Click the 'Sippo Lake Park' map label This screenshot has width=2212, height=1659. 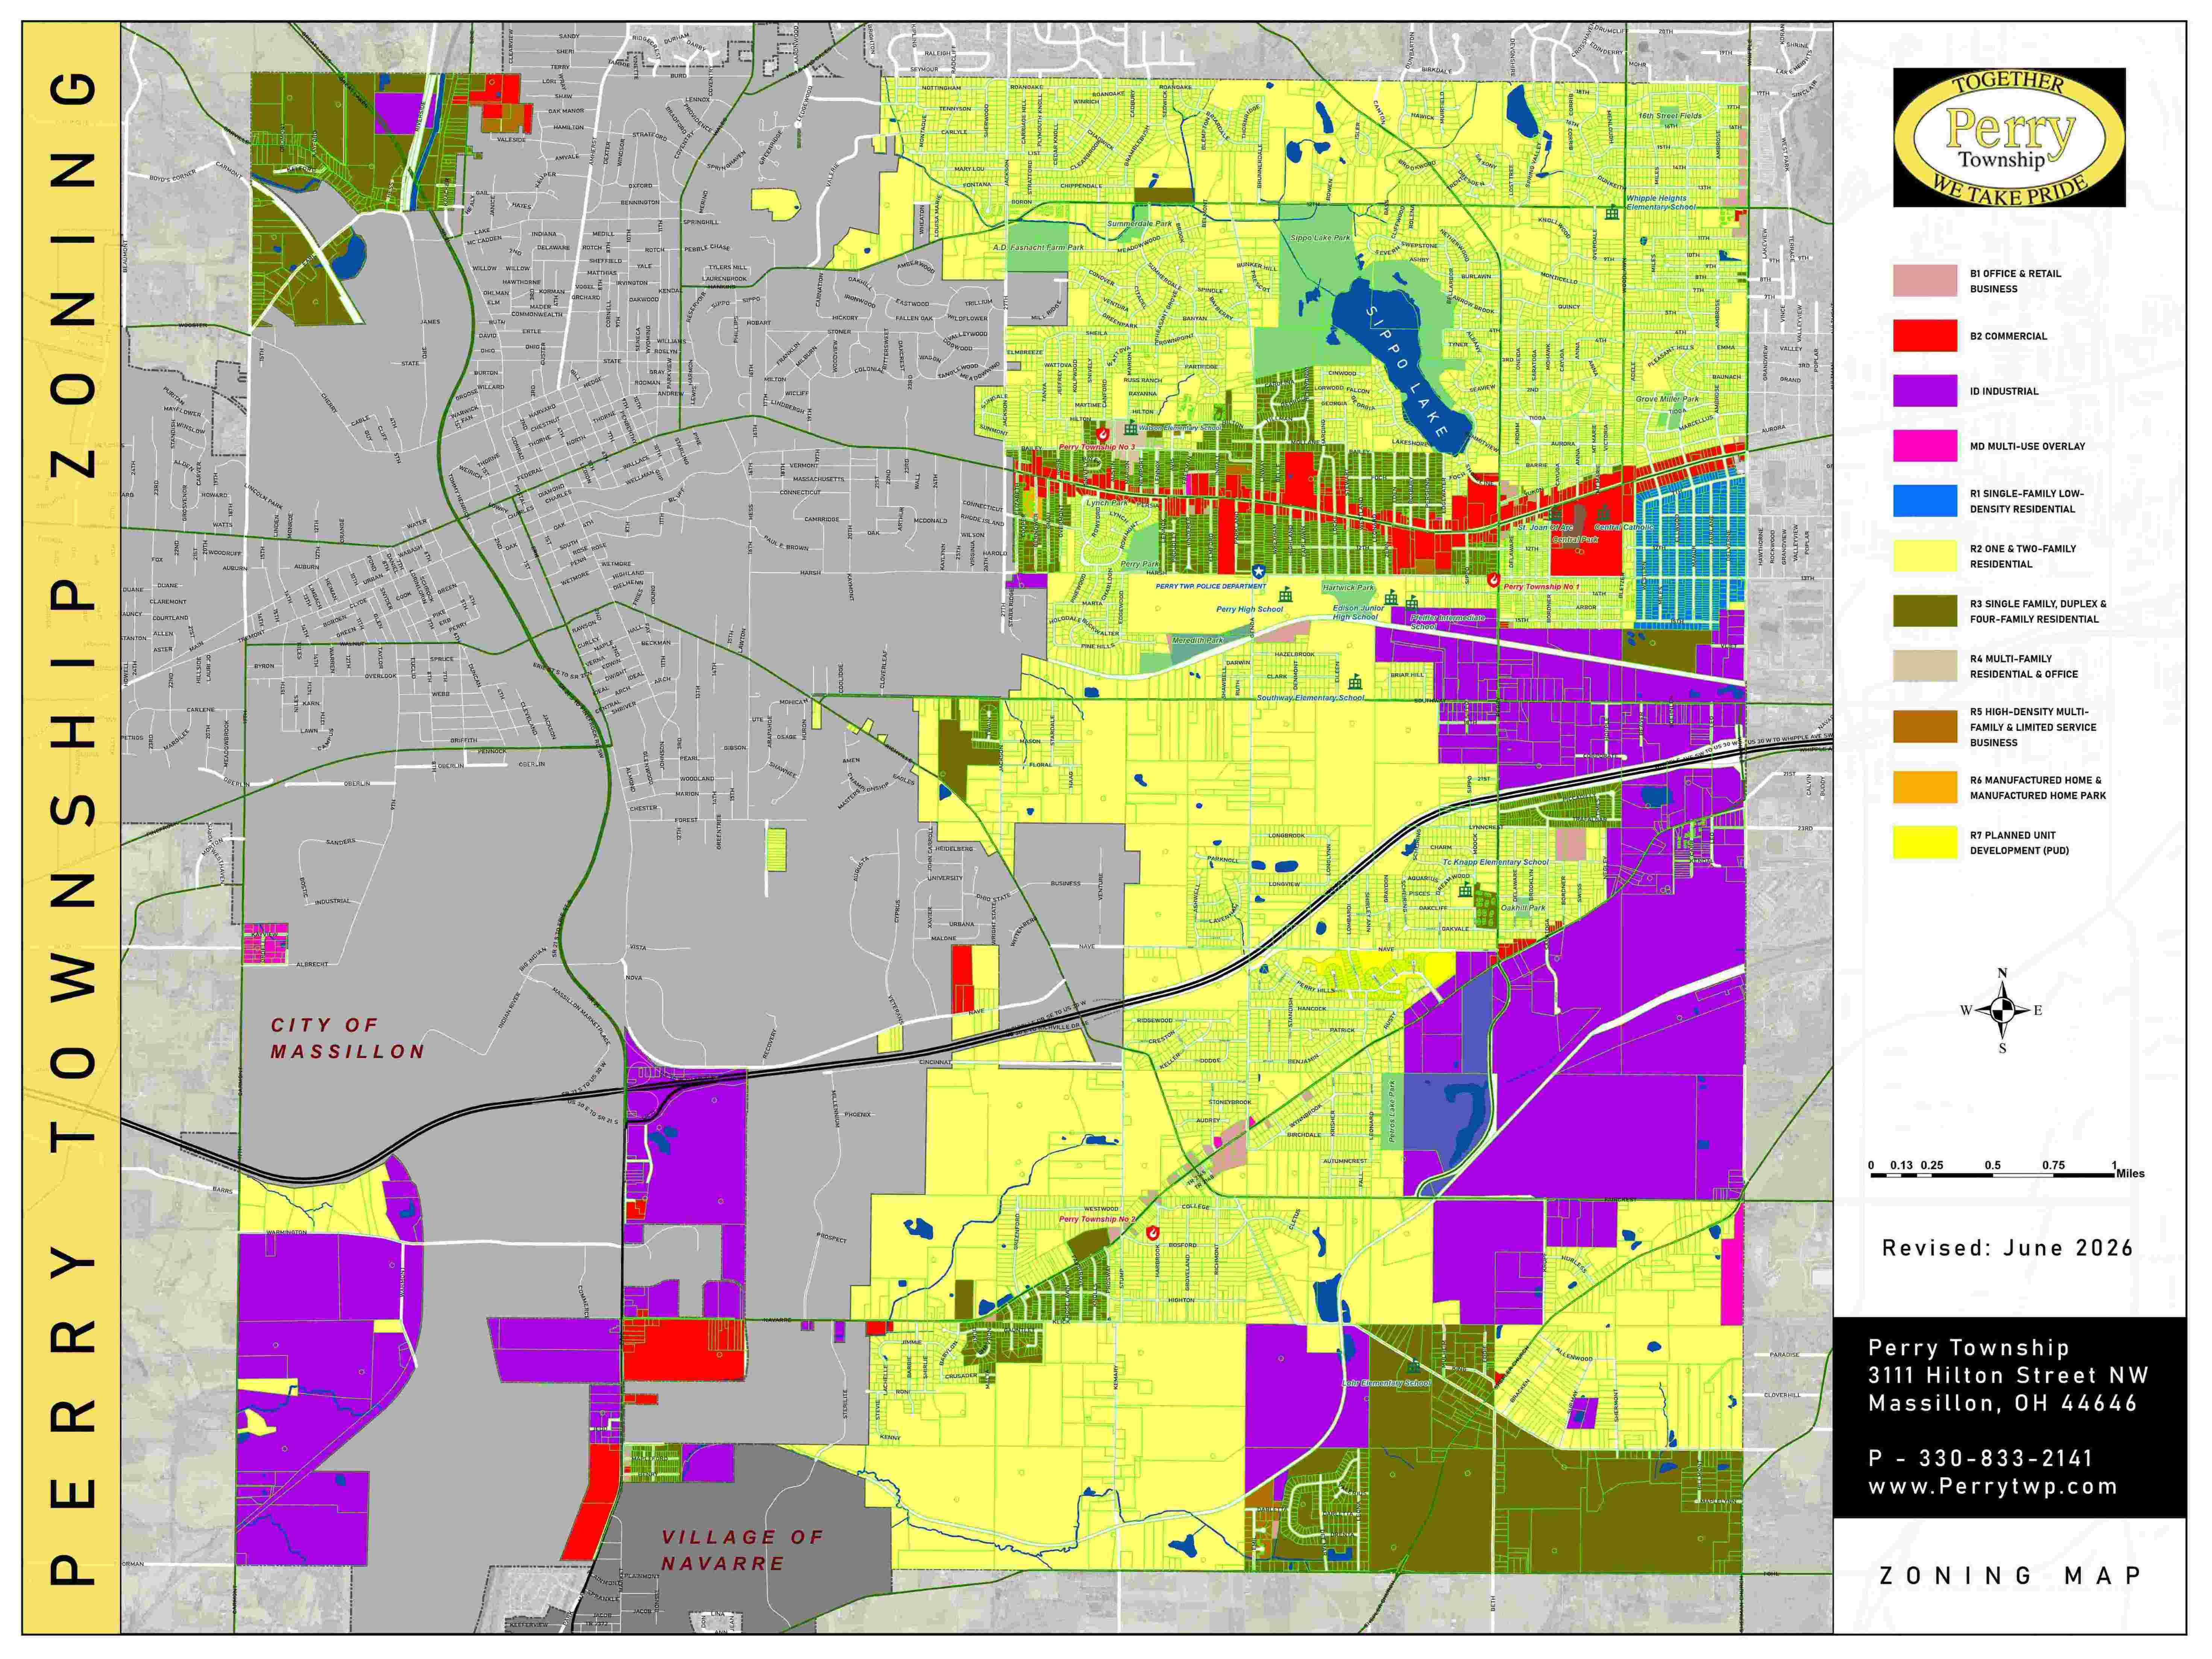[x=1320, y=238]
